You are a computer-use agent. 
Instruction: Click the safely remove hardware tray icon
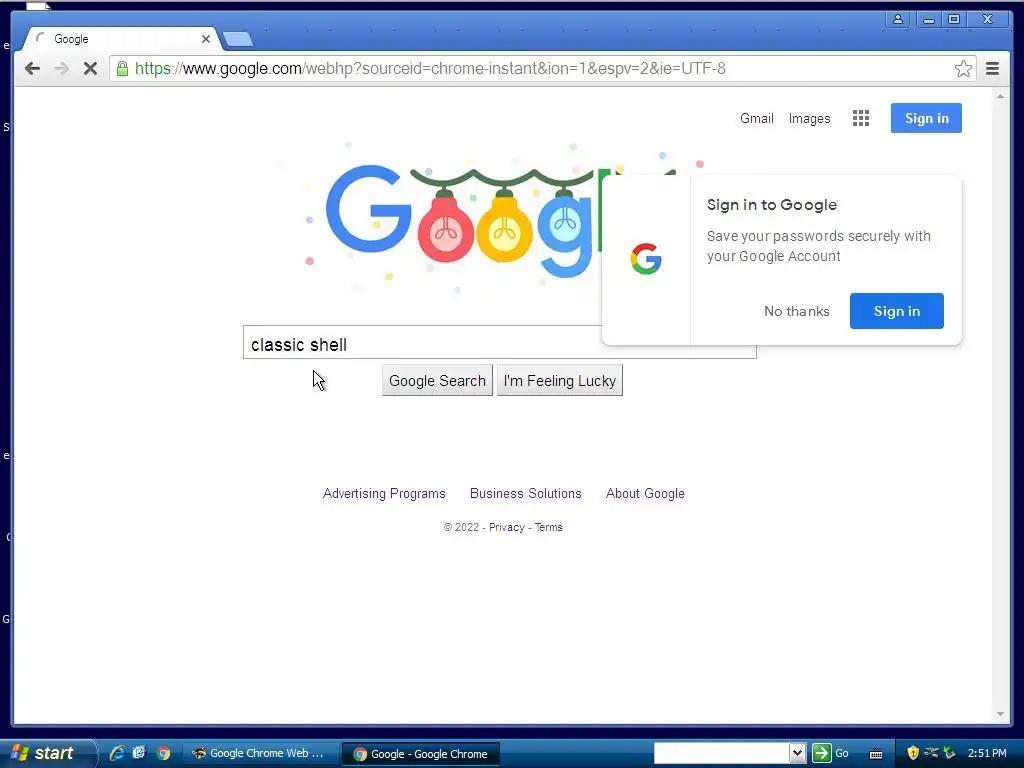tap(949, 753)
